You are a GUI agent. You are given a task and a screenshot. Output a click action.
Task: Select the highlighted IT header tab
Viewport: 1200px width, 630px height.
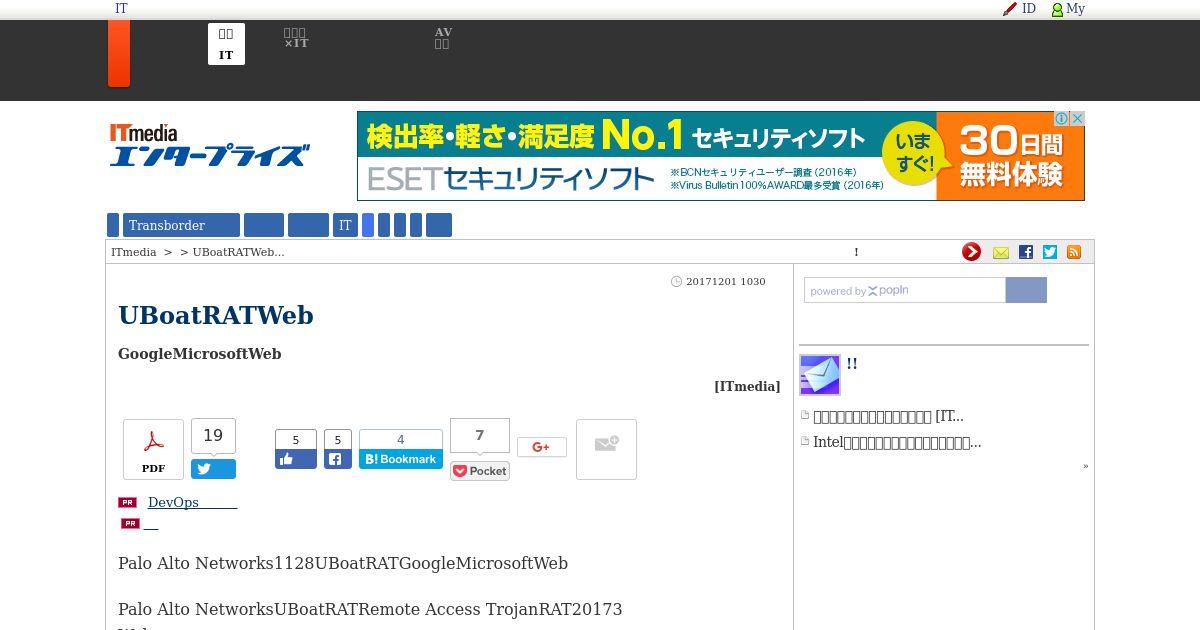point(226,44)
